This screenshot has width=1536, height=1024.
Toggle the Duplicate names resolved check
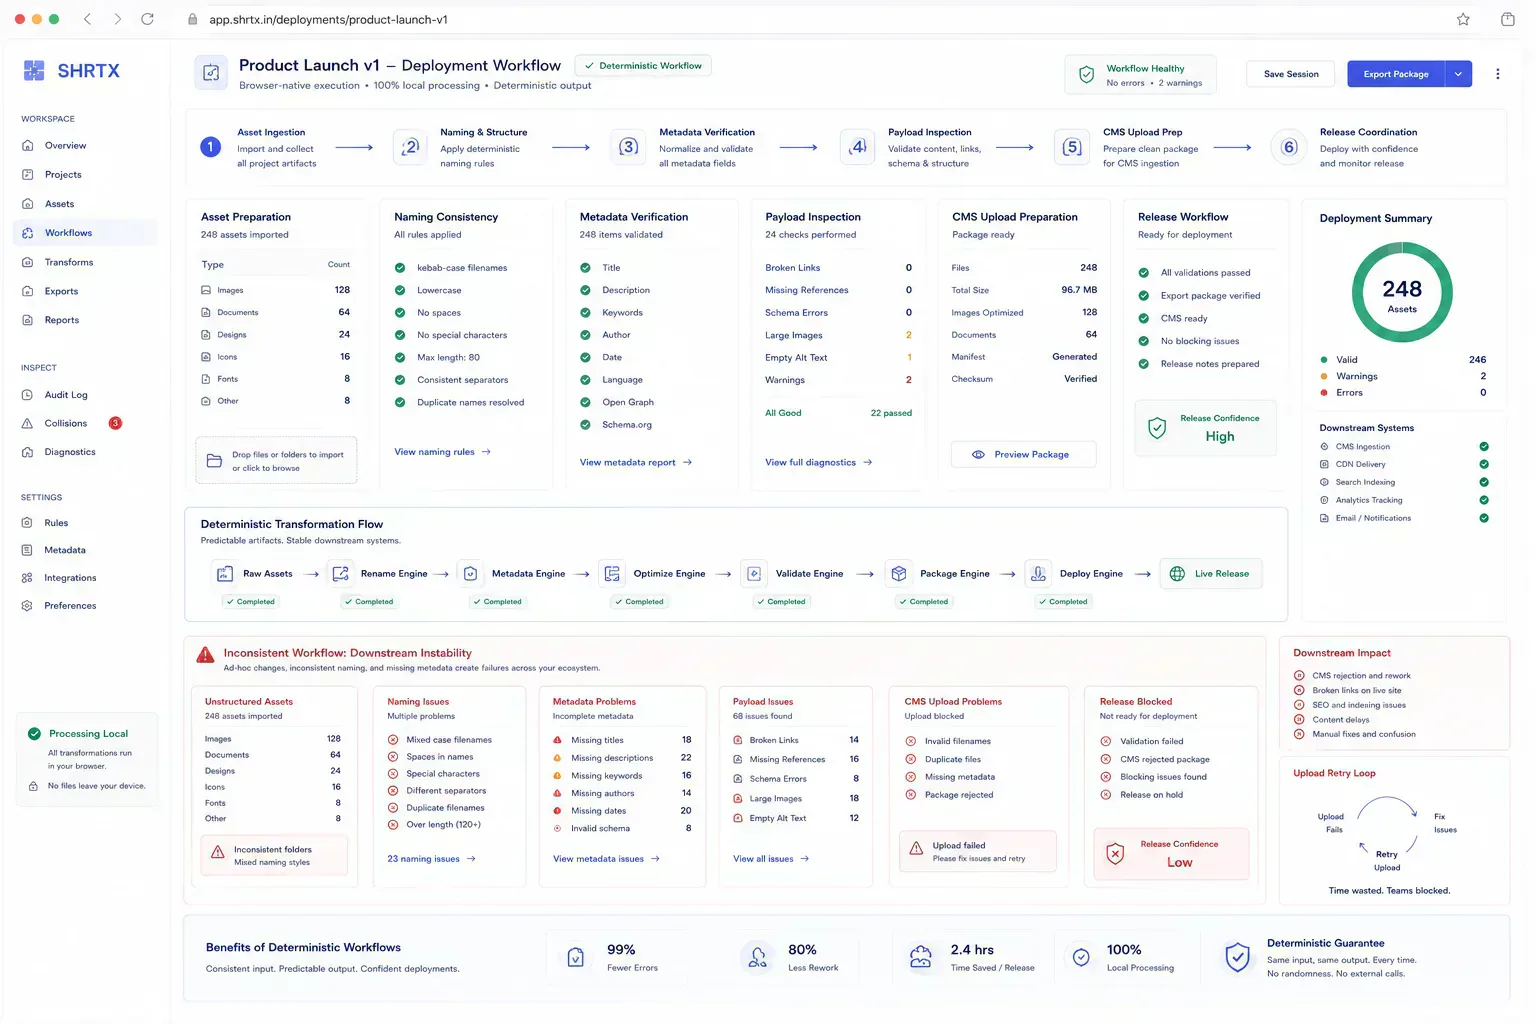pyautogui.click(x=400, y=402)
